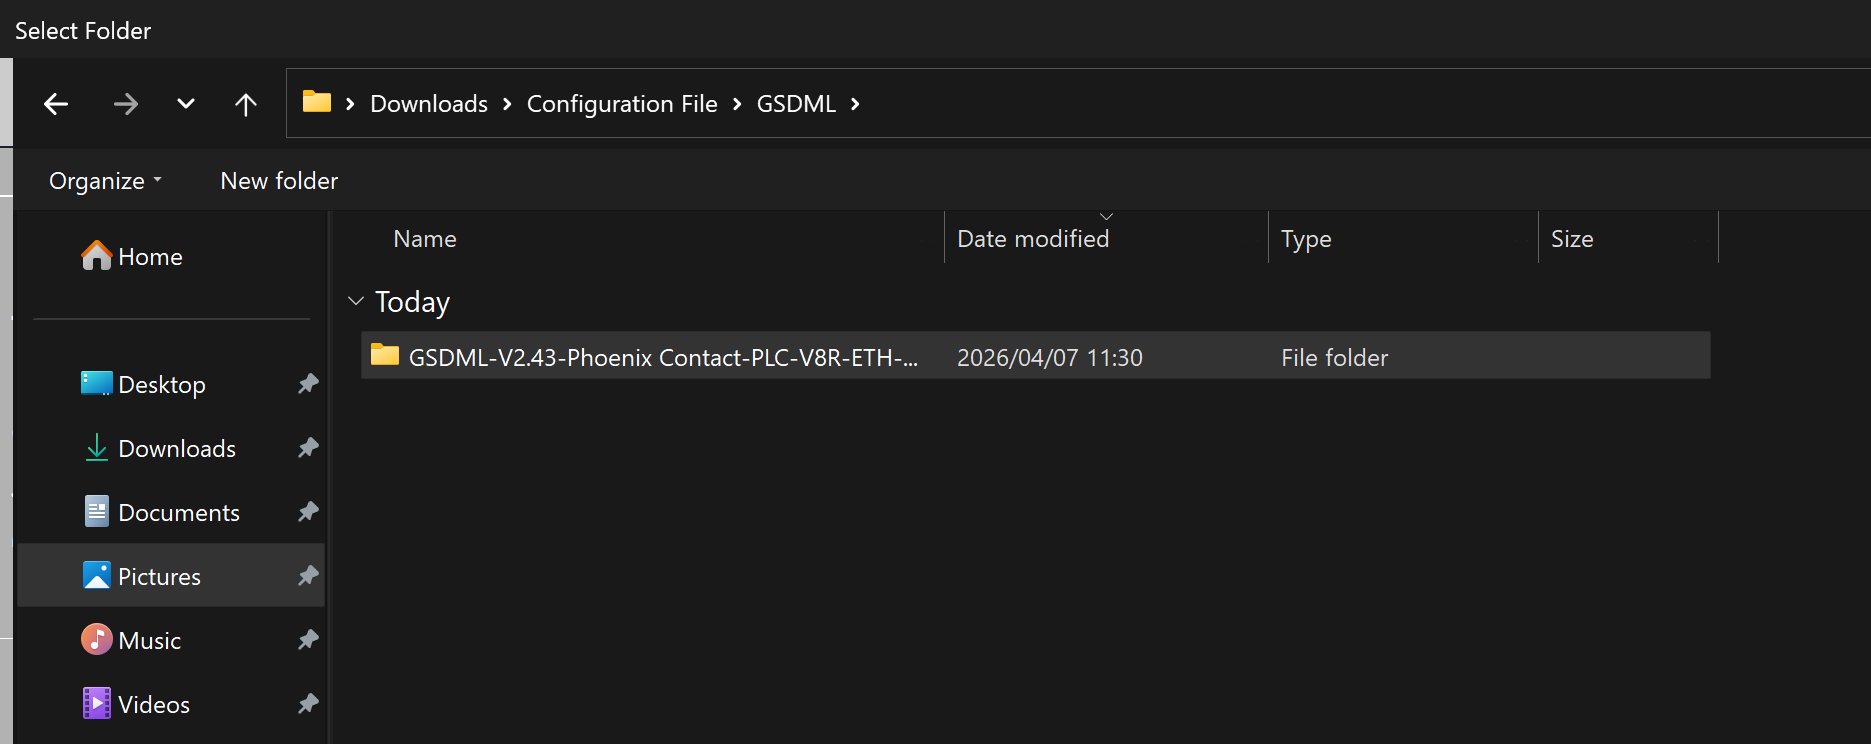Go up one folder level

coord(246,104)
